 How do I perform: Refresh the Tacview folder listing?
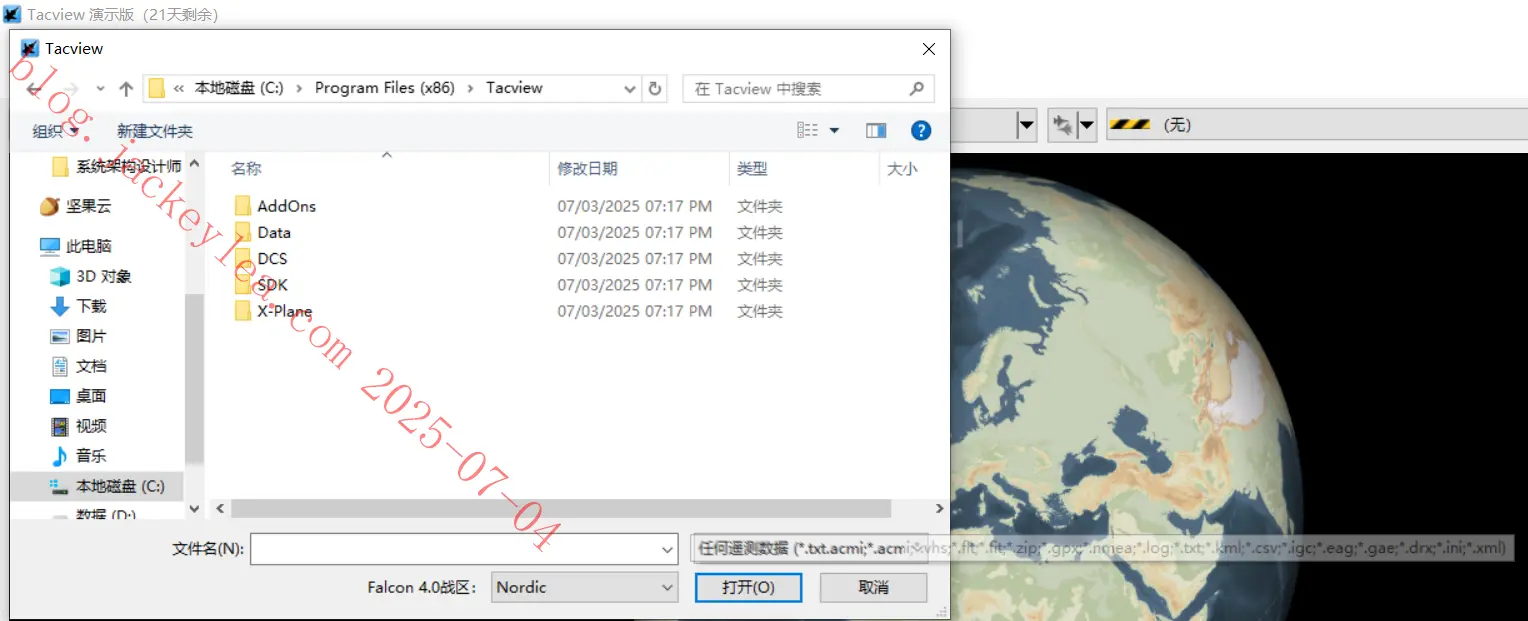click(655, 88)
